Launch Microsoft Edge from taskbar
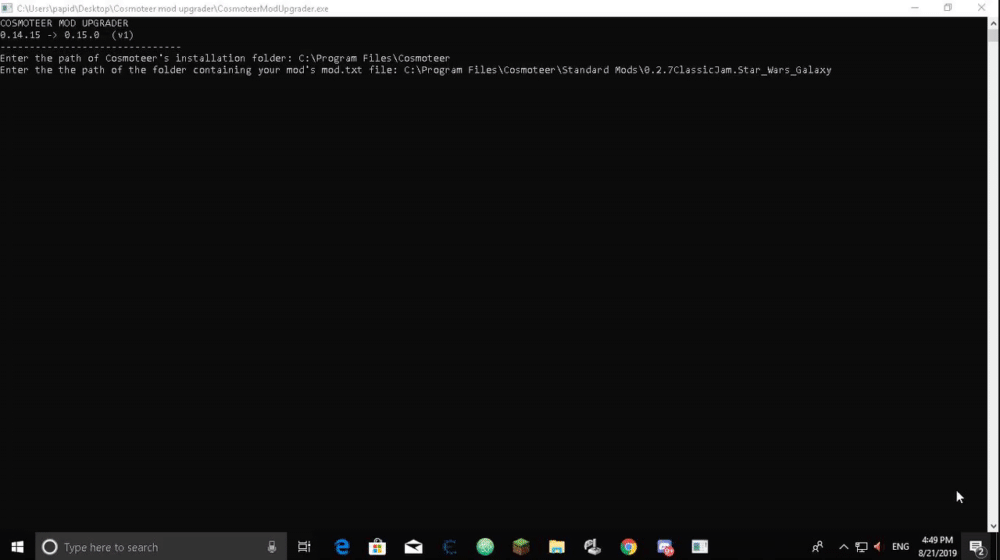 point(342,547)
